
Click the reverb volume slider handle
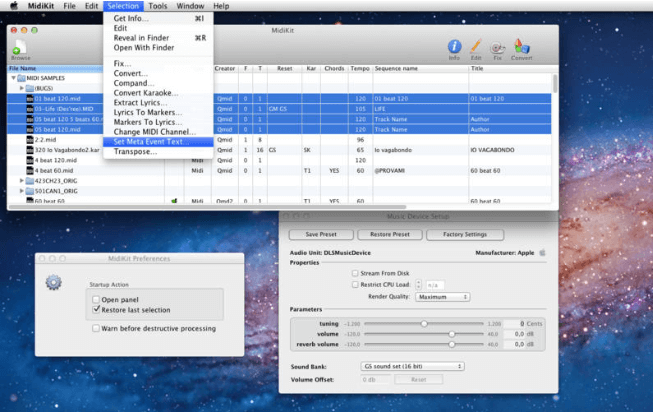pos(452,344)
